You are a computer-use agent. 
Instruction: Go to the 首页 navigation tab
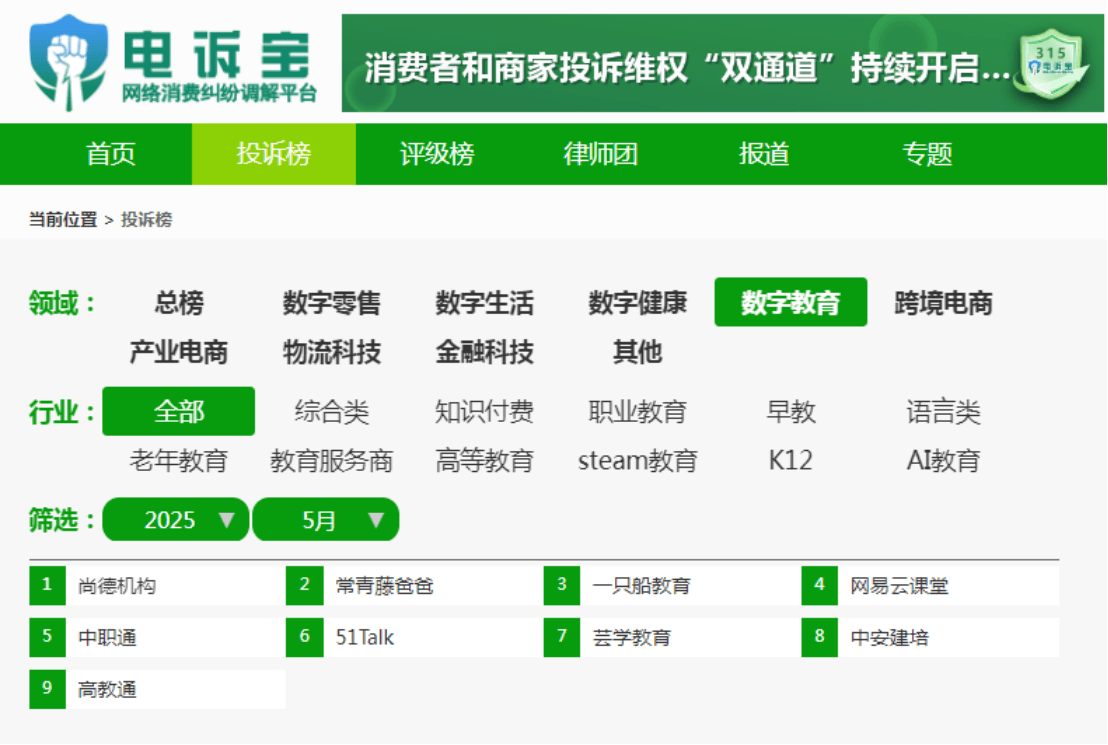tap(110, 154)
